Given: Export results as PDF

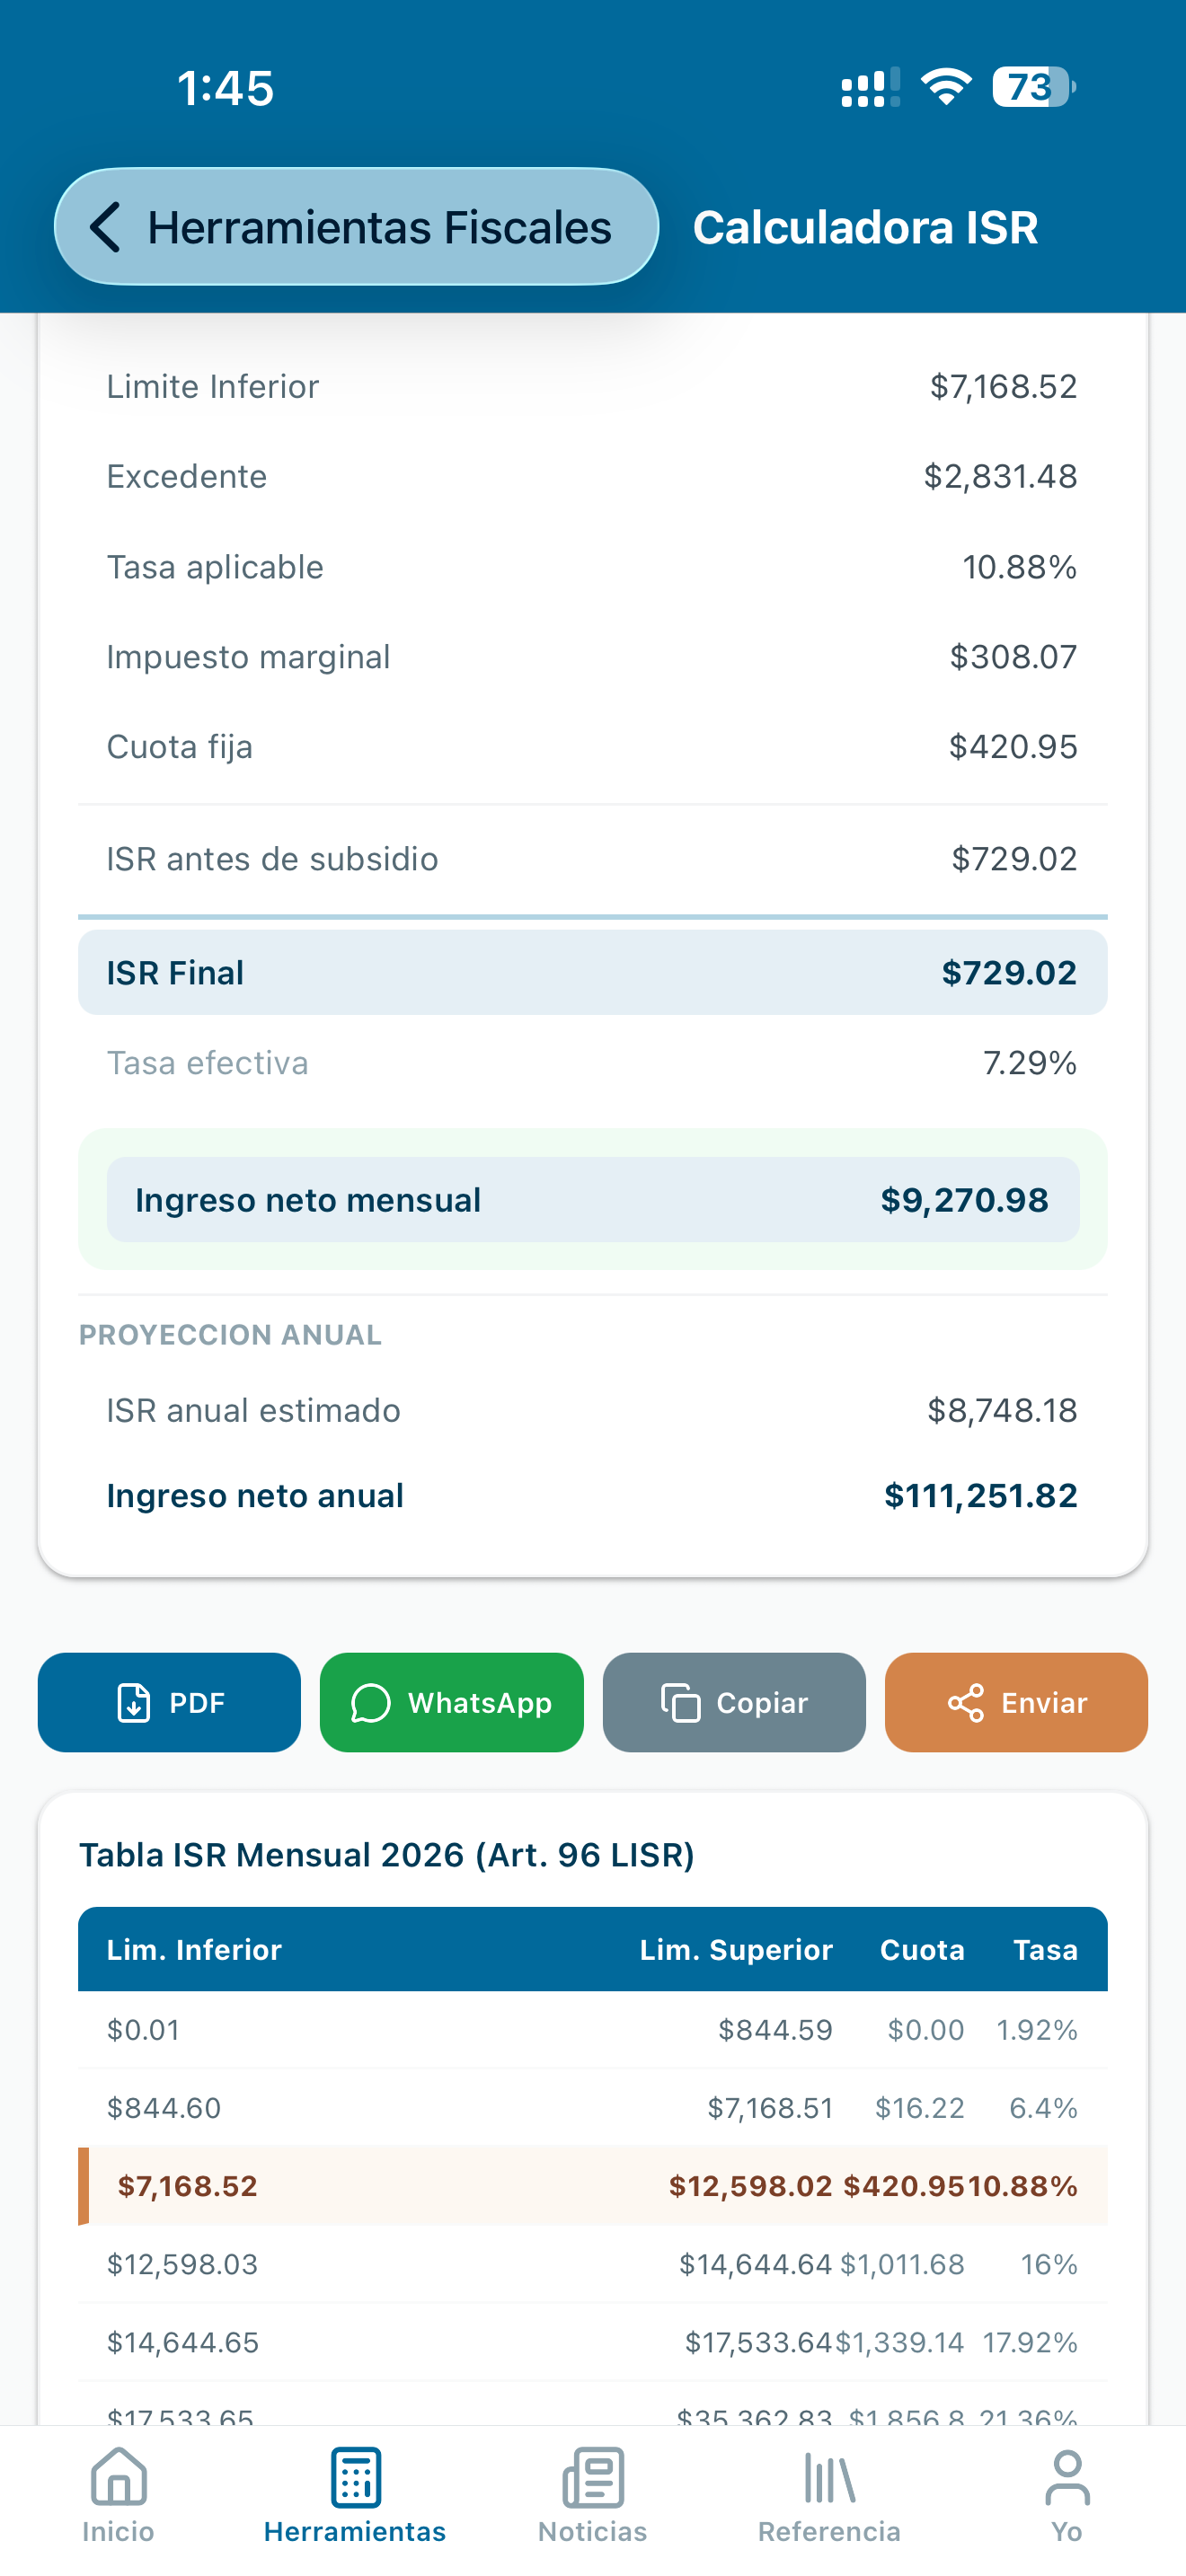Looking at the screenshot, I should 169,1702.
